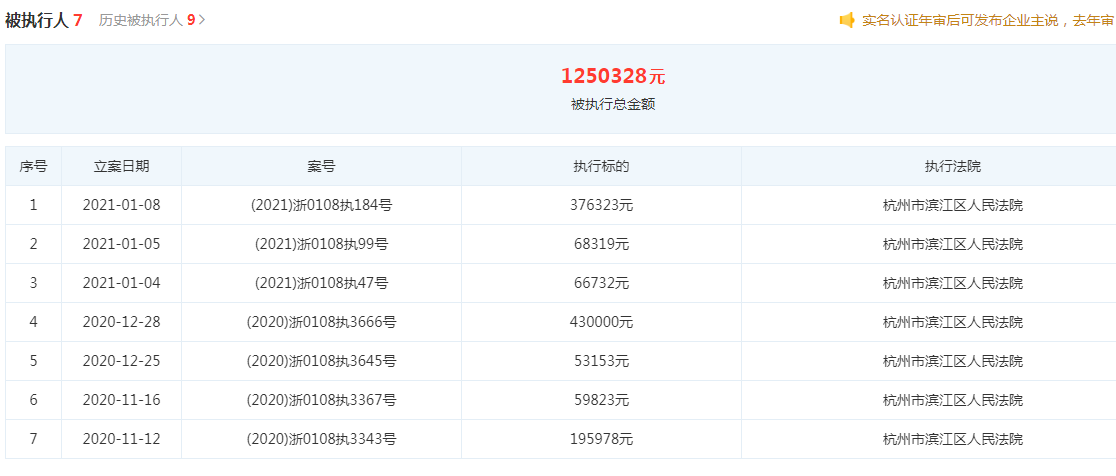Click case number (2021)浙0108执99号
The image size is (1116, 476).
[x=322, y=245]
